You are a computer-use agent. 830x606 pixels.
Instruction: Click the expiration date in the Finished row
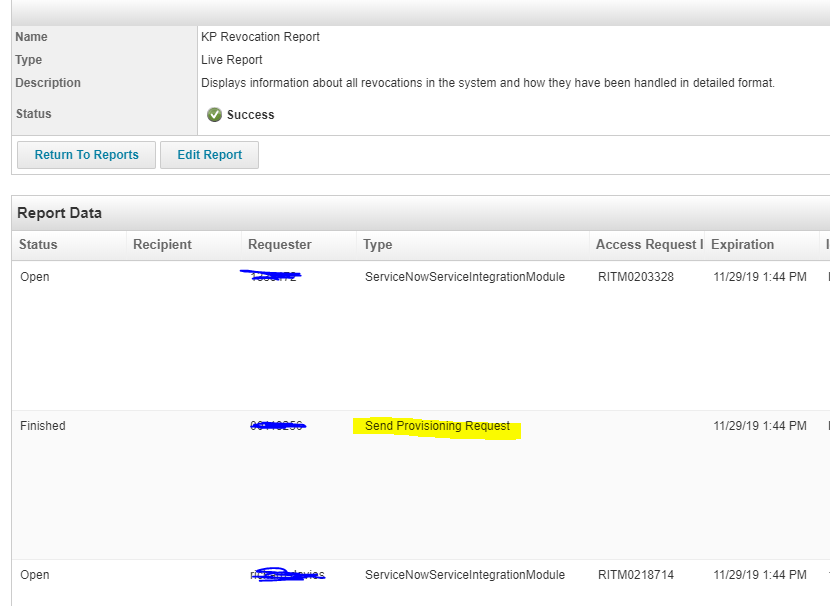[760, 426]
